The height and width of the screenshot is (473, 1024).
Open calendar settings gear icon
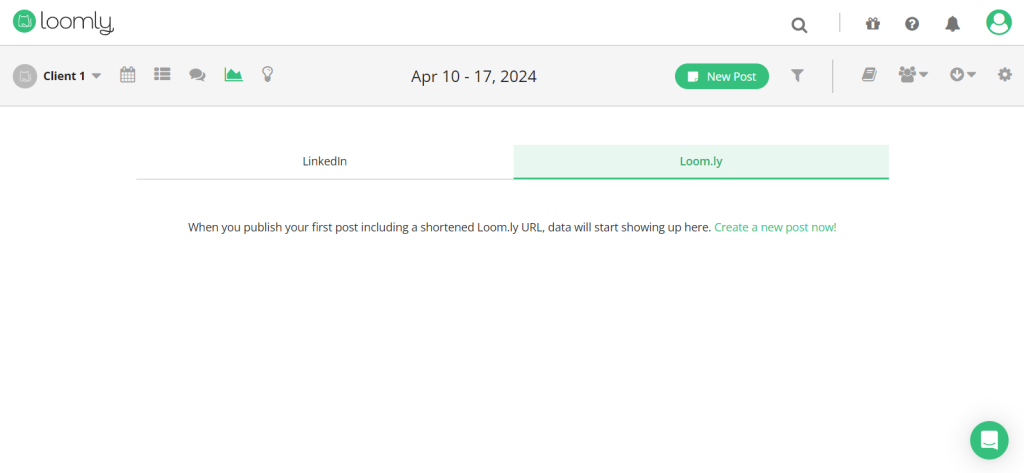tap(1004, 75)
